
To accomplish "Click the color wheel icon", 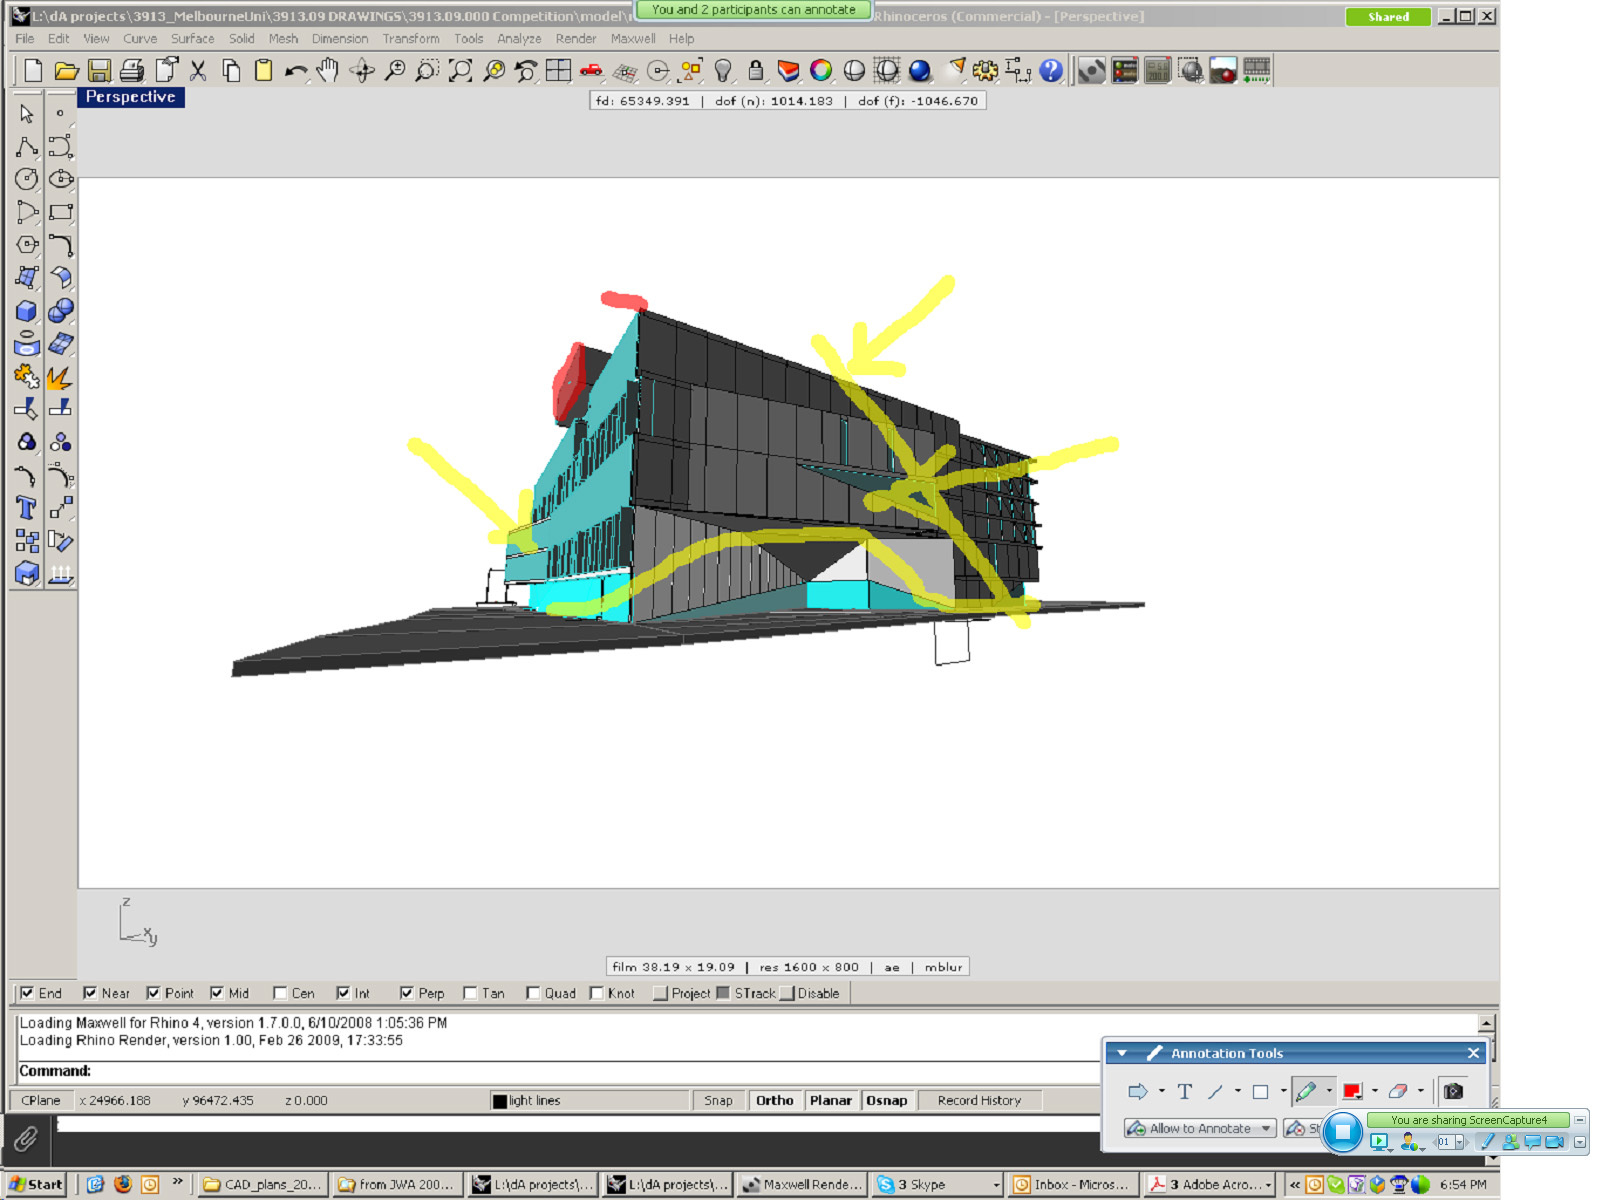I will 821,70.
